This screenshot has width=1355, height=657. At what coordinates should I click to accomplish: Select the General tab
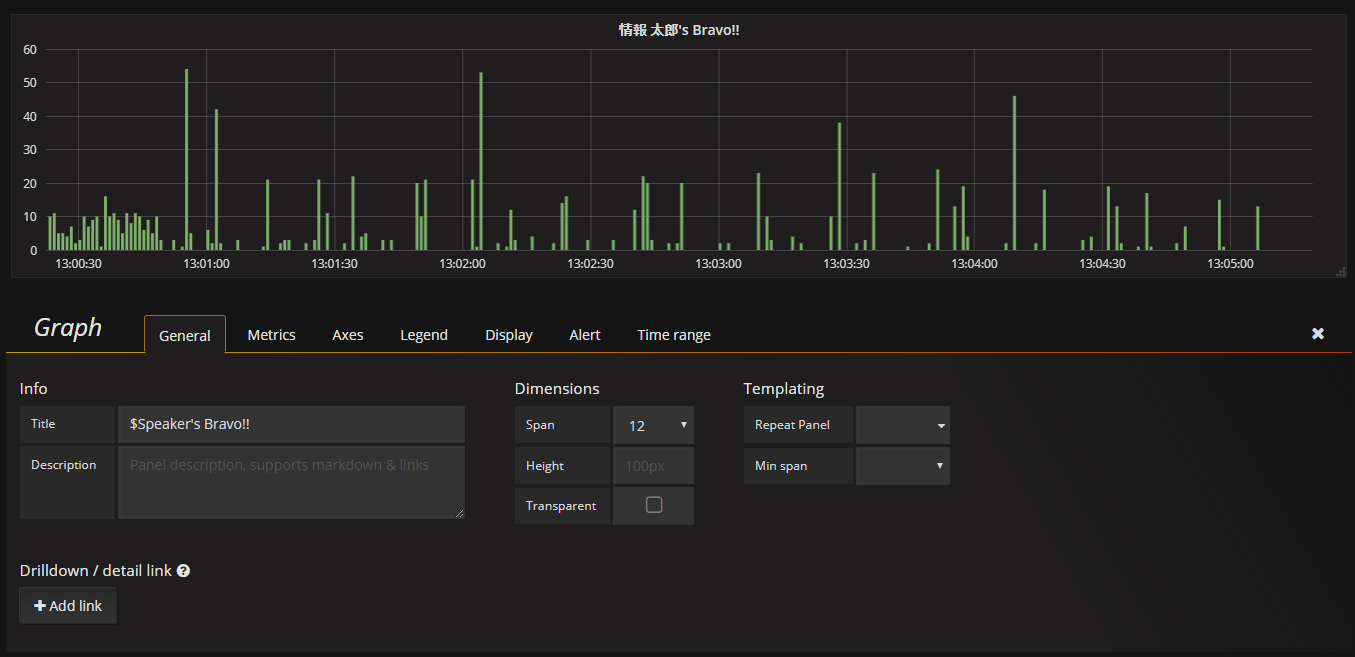point(185,336)
